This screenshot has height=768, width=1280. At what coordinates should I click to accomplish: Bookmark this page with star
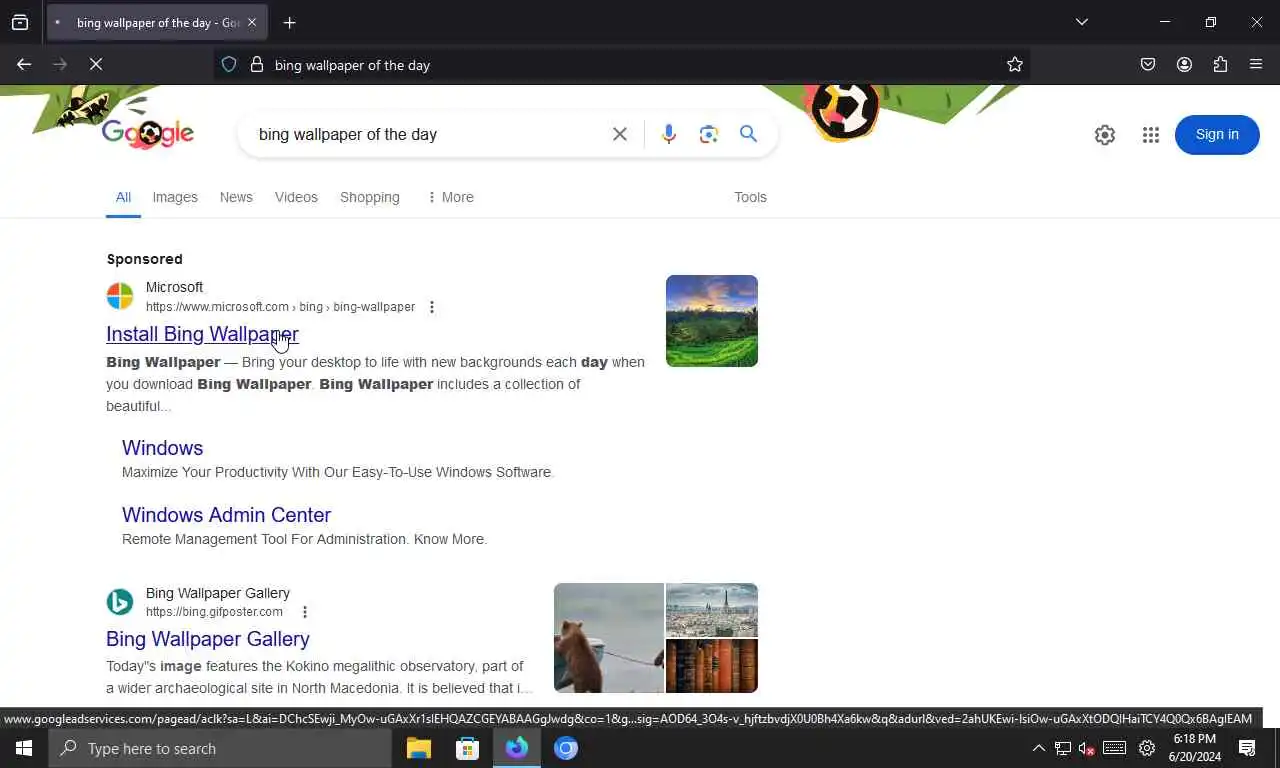[x=1015, y=64]
